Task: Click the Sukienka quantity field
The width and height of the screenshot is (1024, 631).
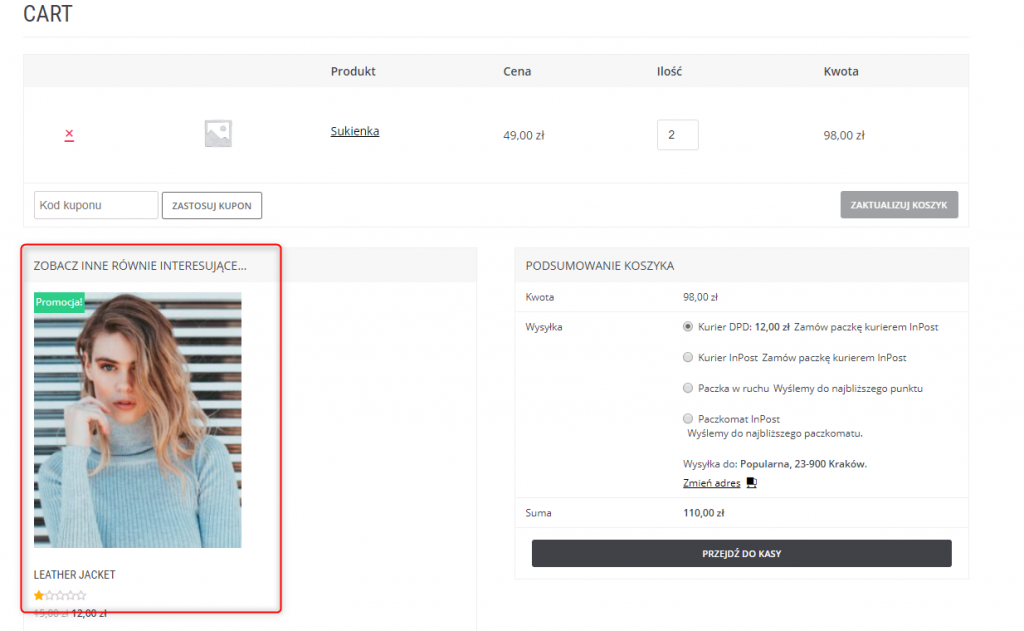Action: pyautogui.click(x=677, y=135)
